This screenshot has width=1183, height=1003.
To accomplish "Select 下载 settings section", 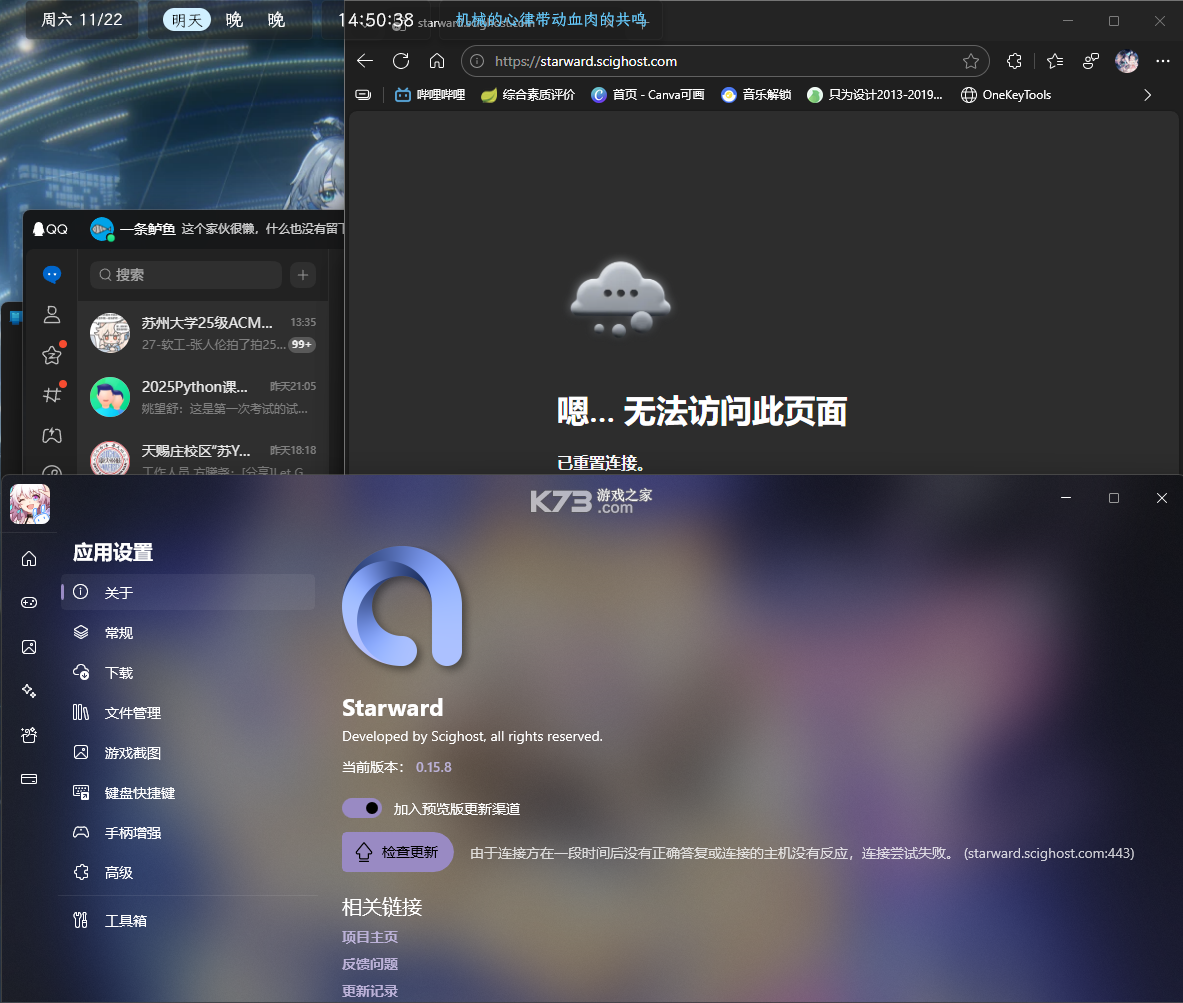I will coord(188,672).
